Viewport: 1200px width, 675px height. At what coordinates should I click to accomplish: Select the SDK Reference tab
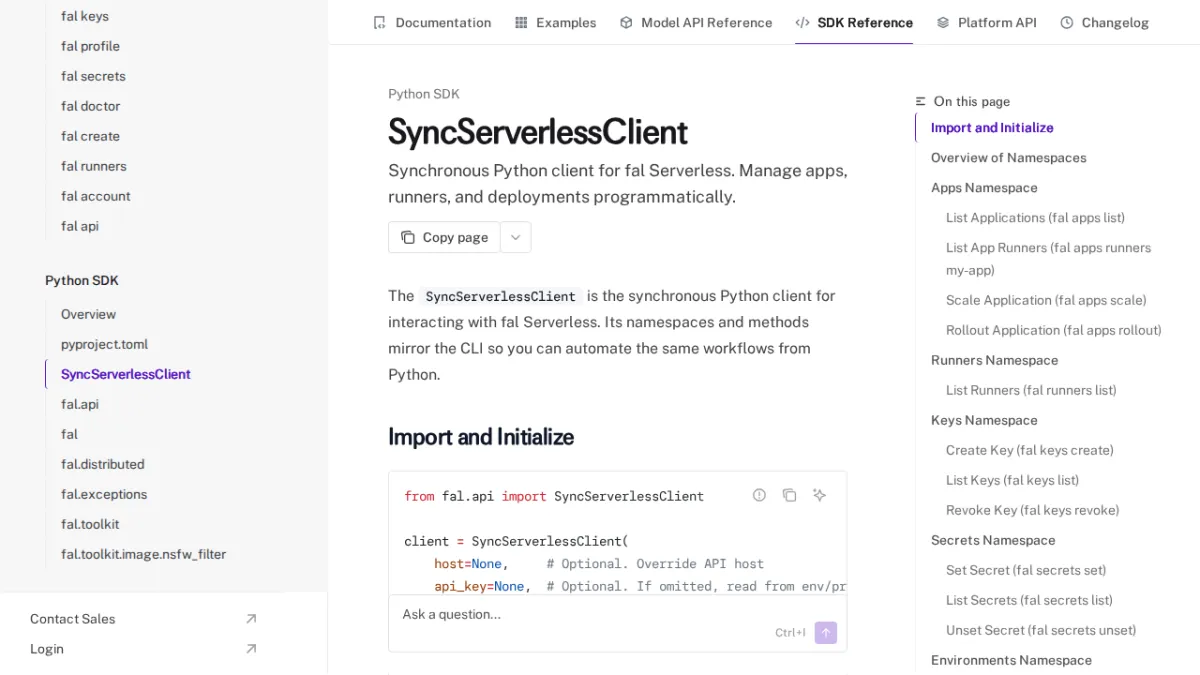(x=854, y=22)
